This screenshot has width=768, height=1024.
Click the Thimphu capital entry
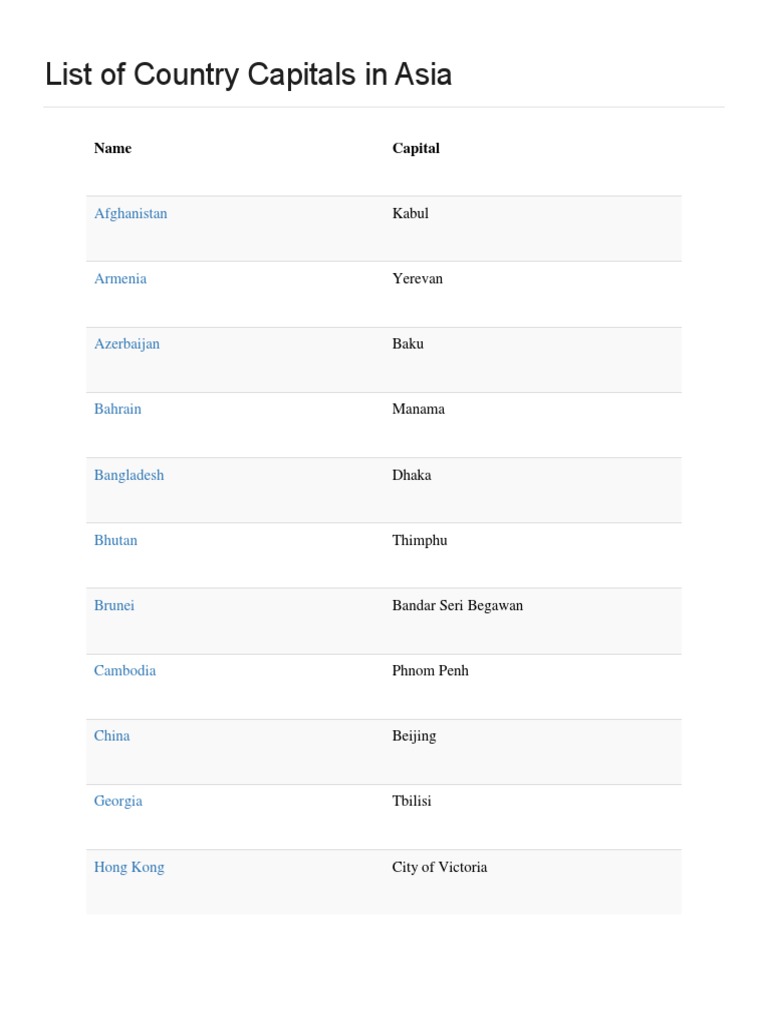[x=419, y=540]
